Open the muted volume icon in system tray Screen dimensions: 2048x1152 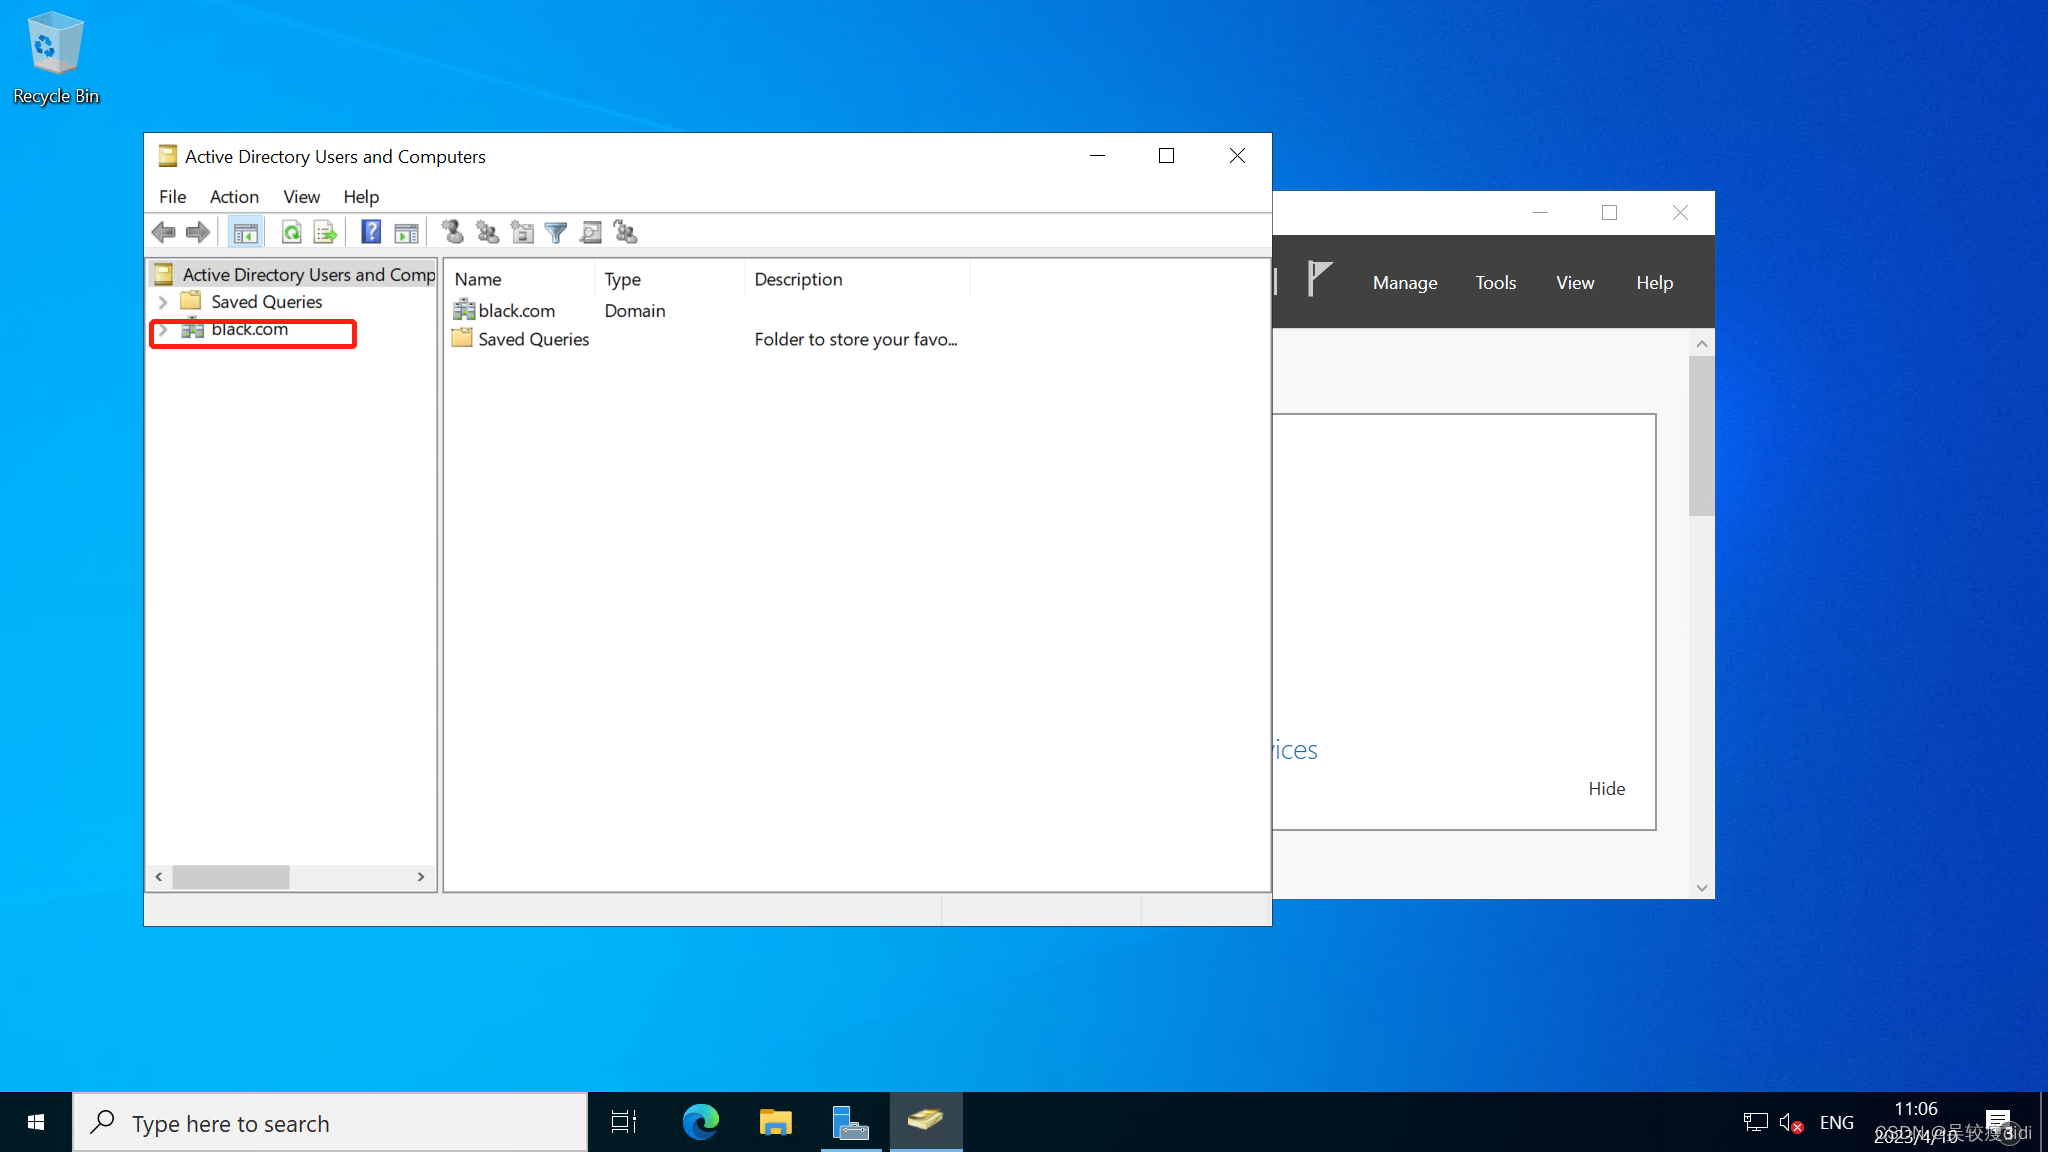click(x=1789, y=1122)
